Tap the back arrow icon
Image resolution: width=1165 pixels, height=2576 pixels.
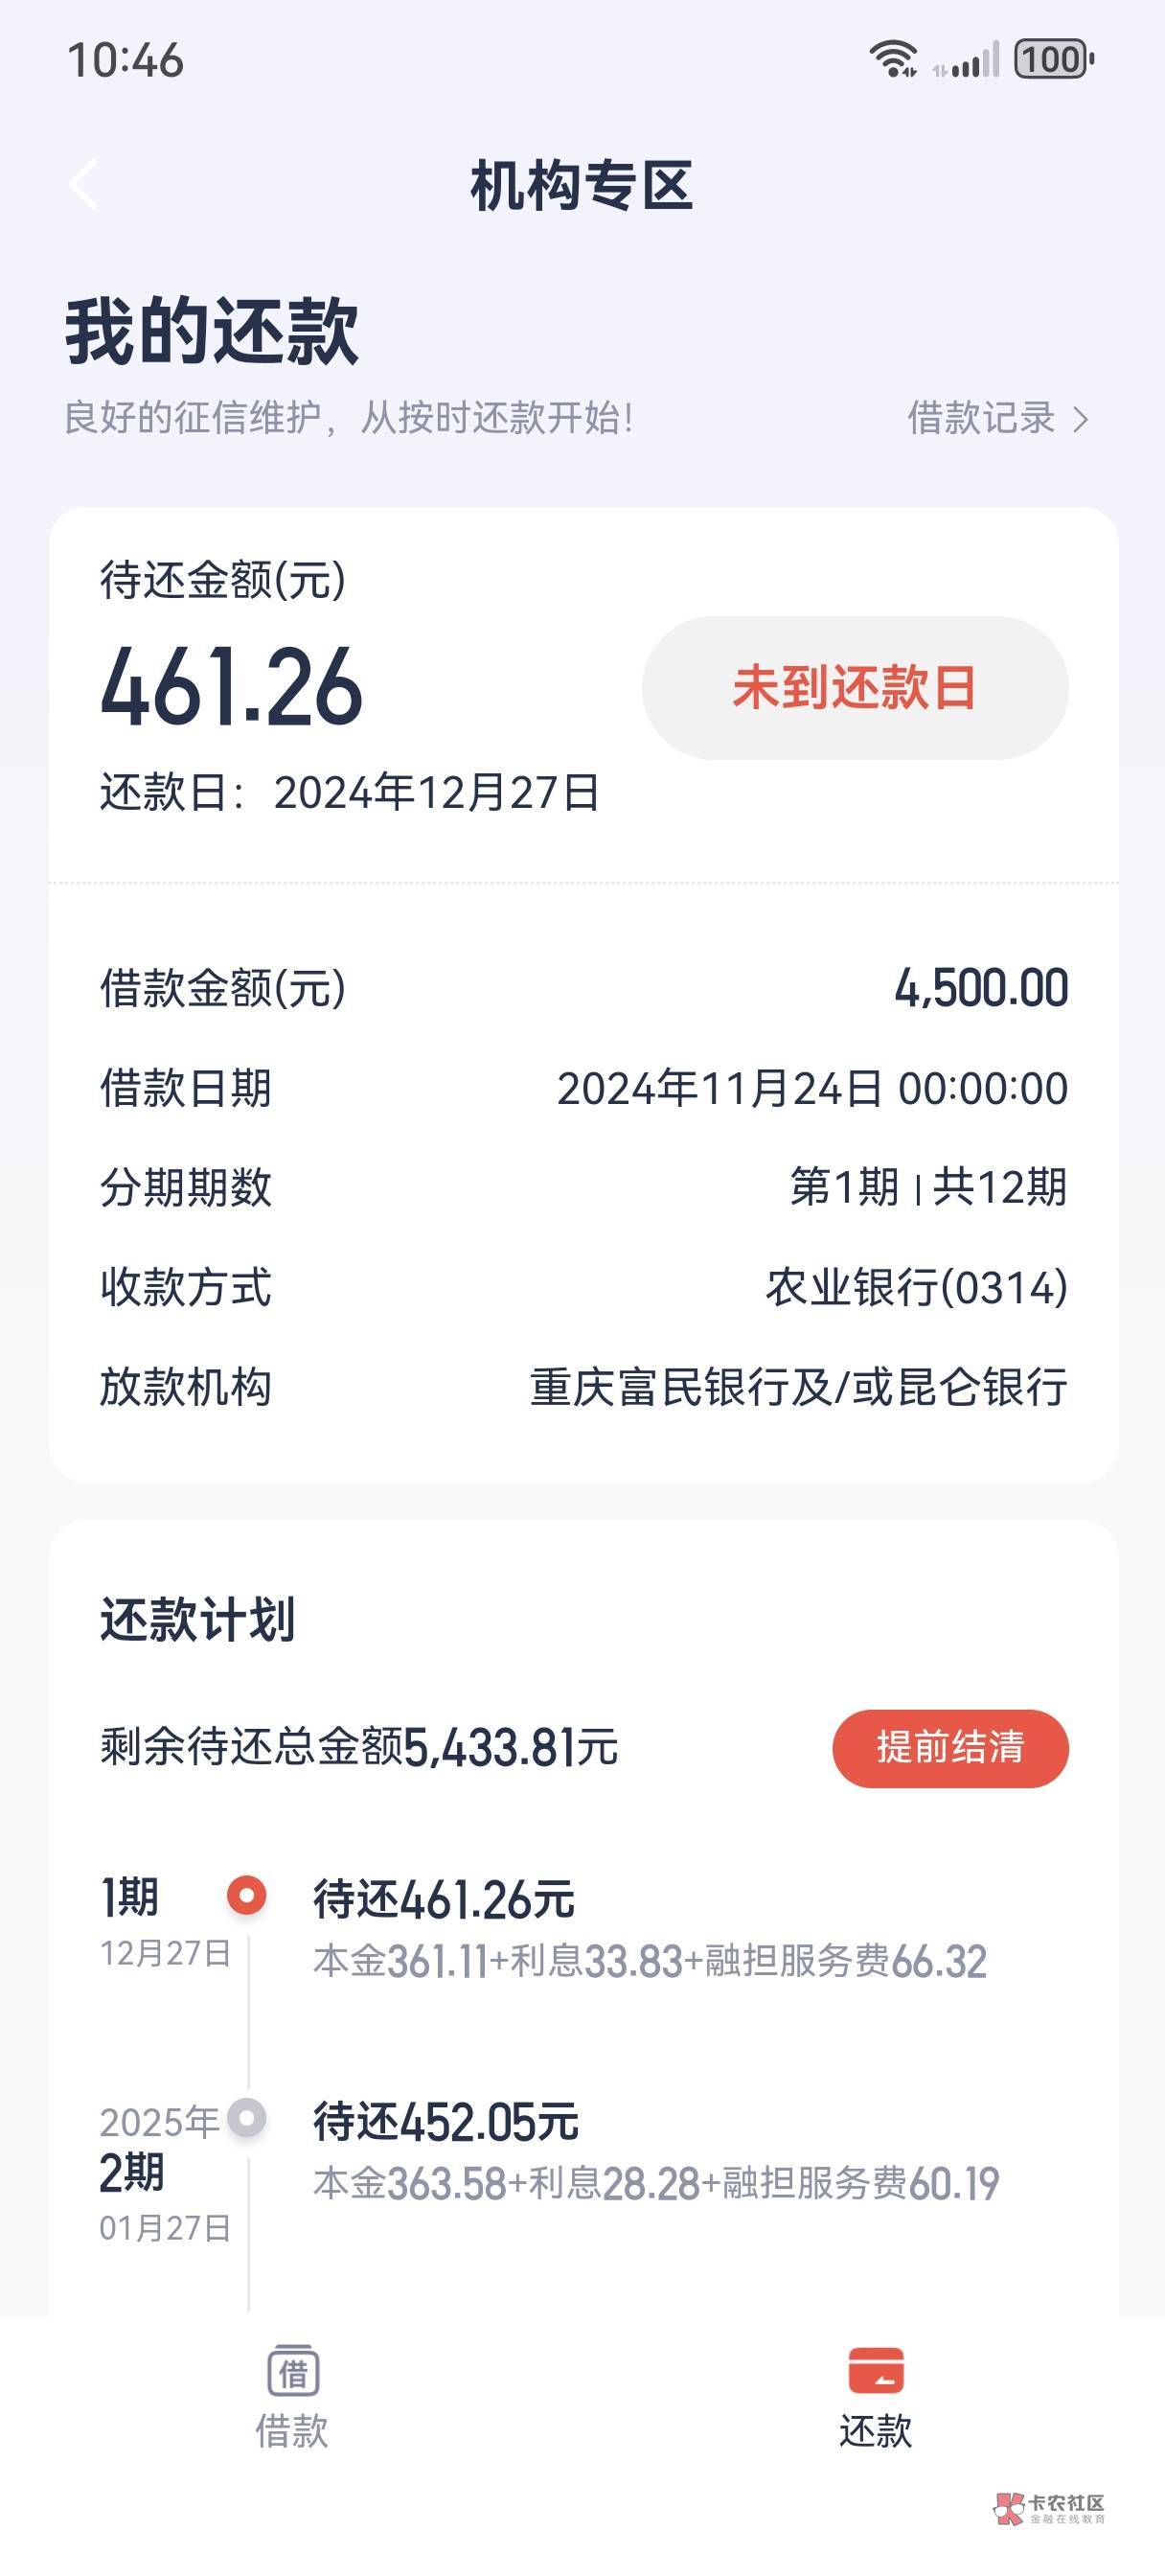(84, 185)
